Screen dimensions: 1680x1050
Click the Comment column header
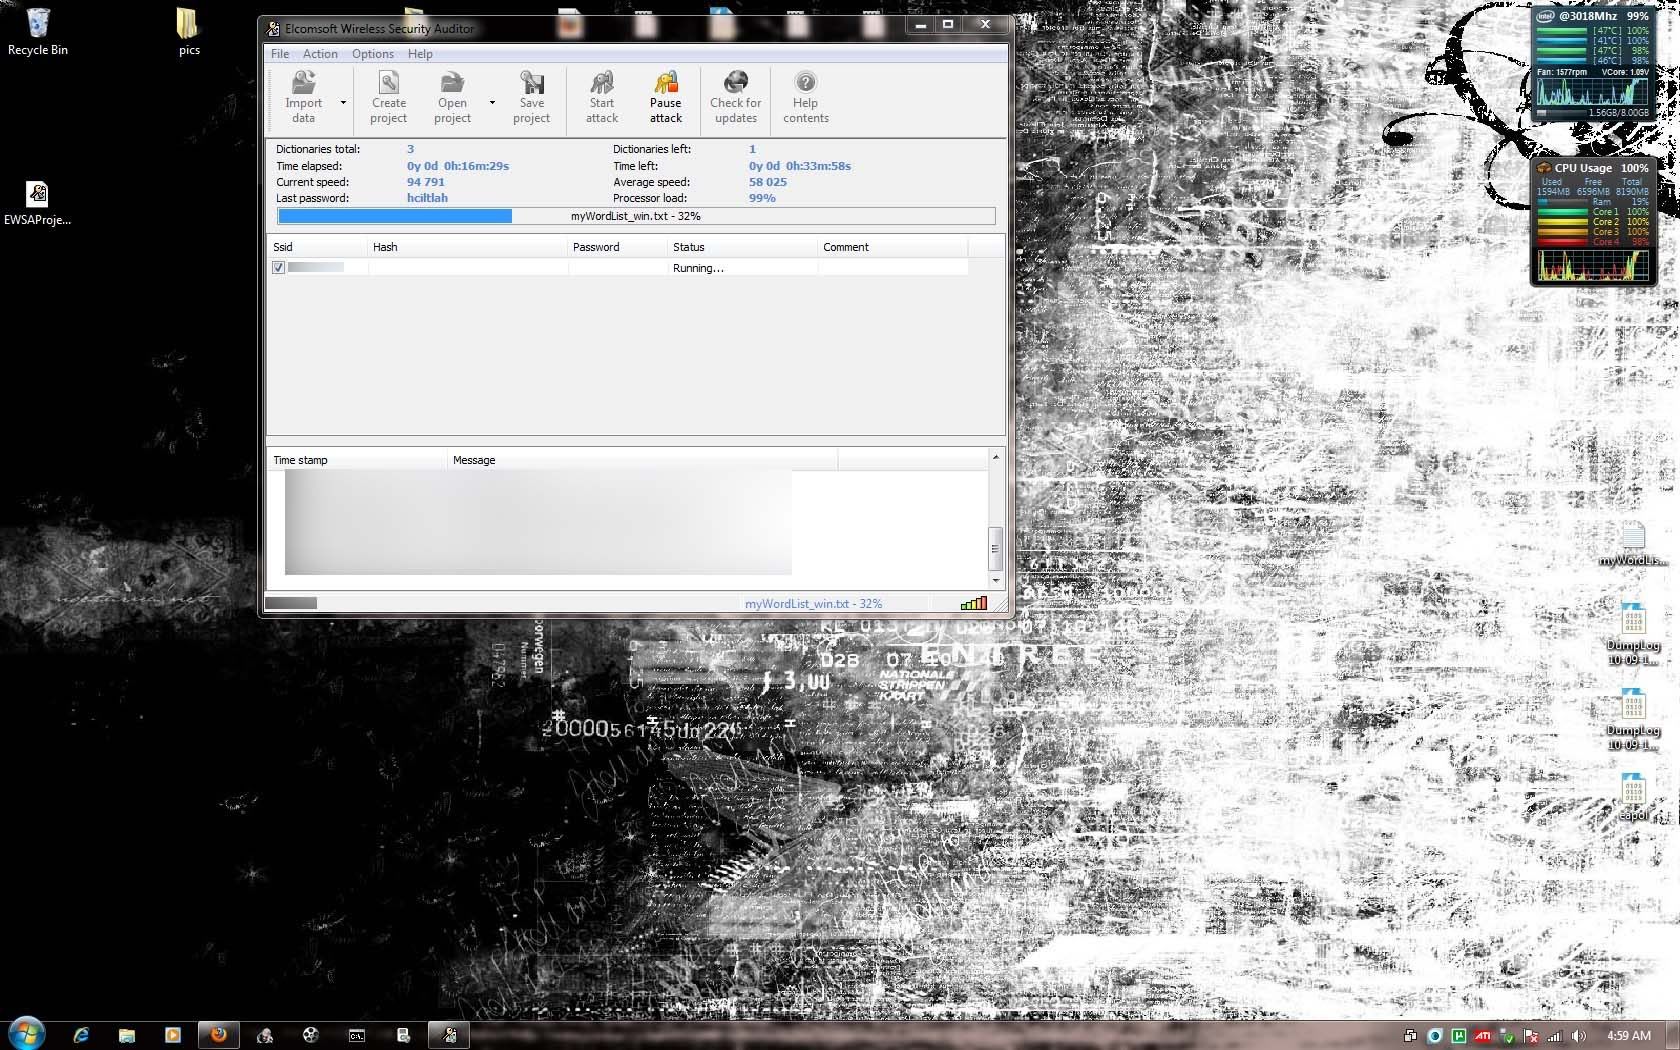pos(892,247)
